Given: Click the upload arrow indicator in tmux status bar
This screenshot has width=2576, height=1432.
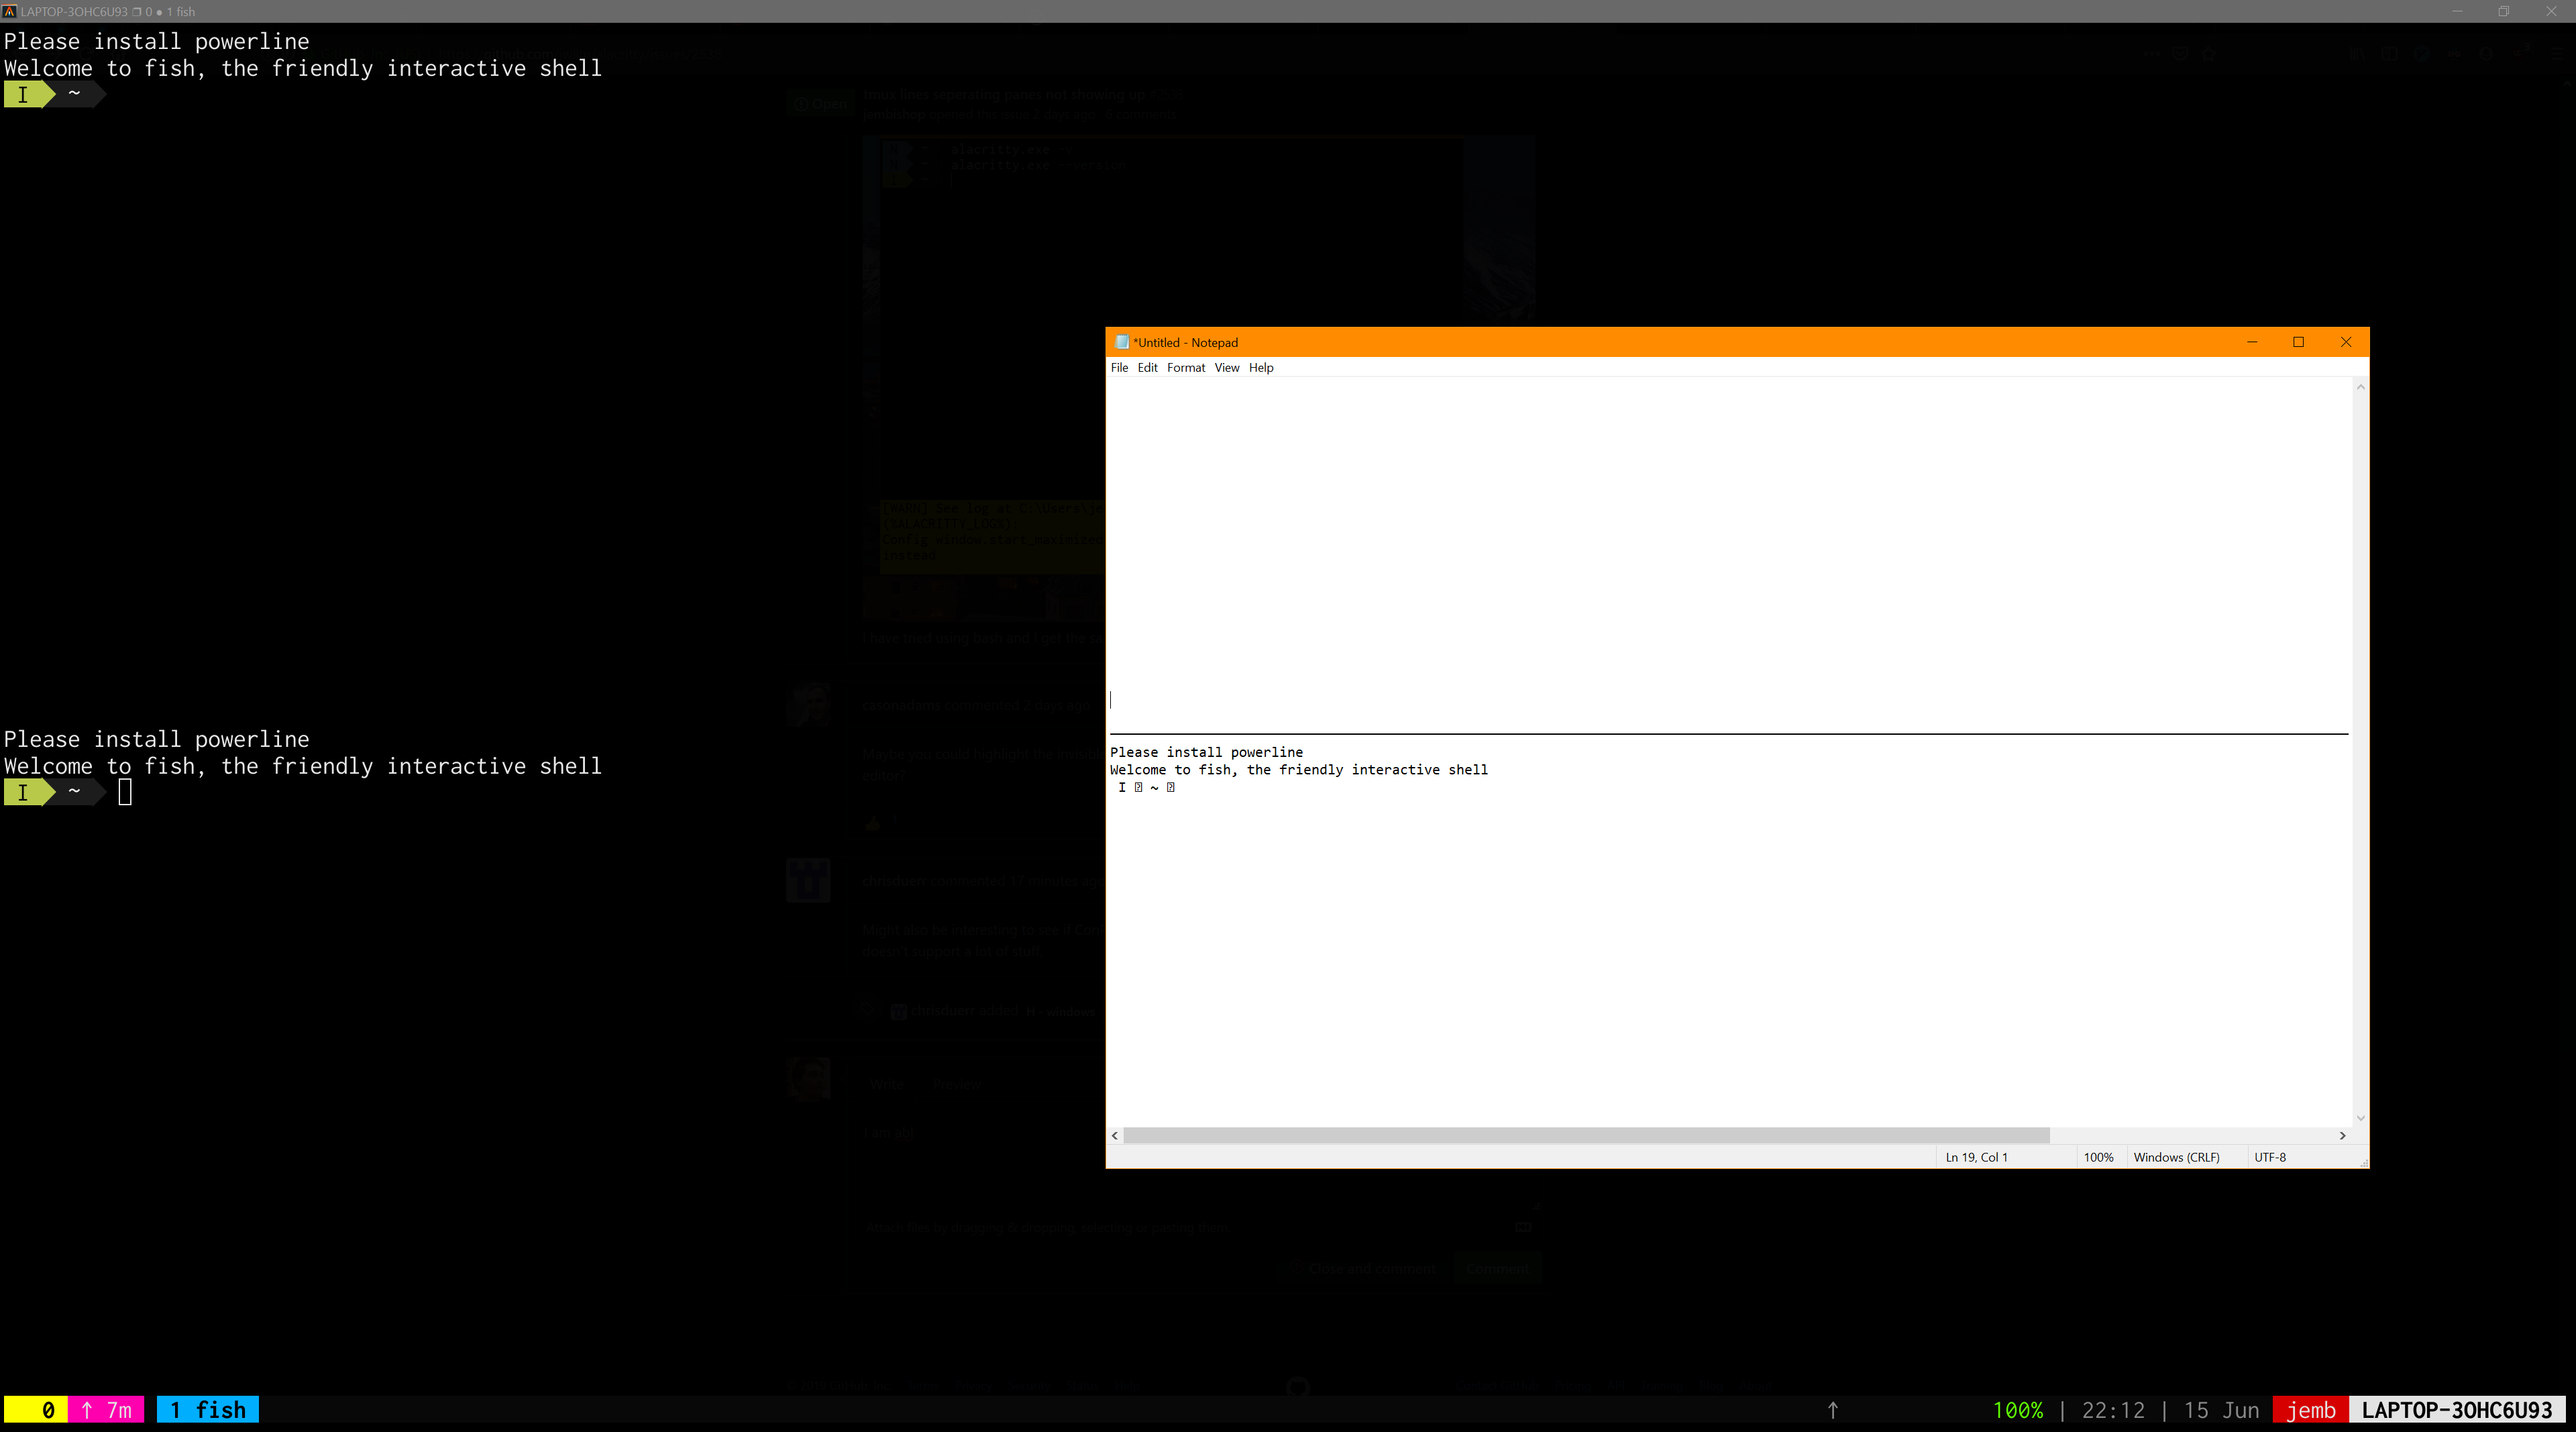Looking at the screenshot, I should pos(1832,1410).
